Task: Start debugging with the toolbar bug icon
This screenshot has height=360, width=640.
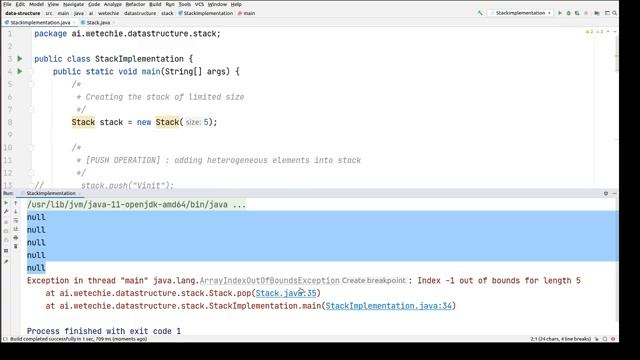Action: (x=568, y=13)
